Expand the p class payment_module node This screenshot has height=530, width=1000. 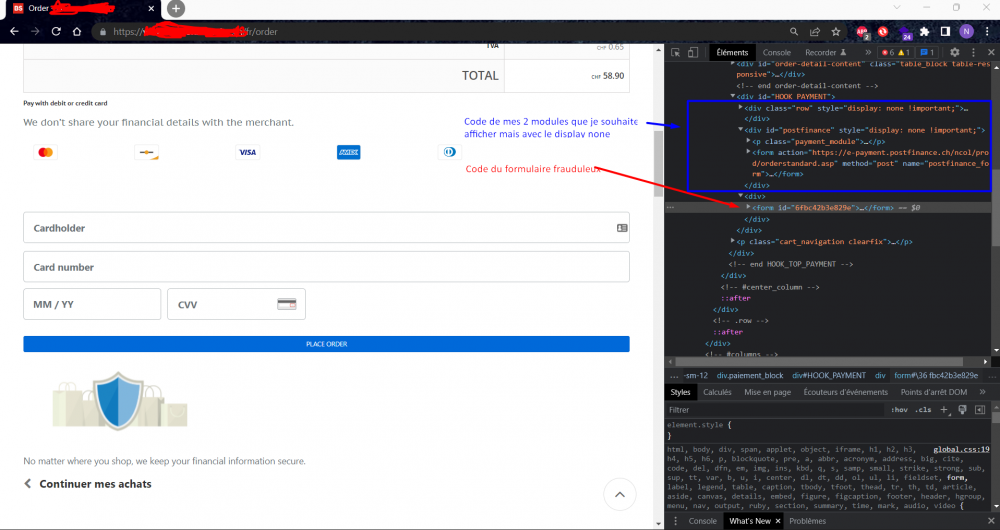[x=748, y=141]
